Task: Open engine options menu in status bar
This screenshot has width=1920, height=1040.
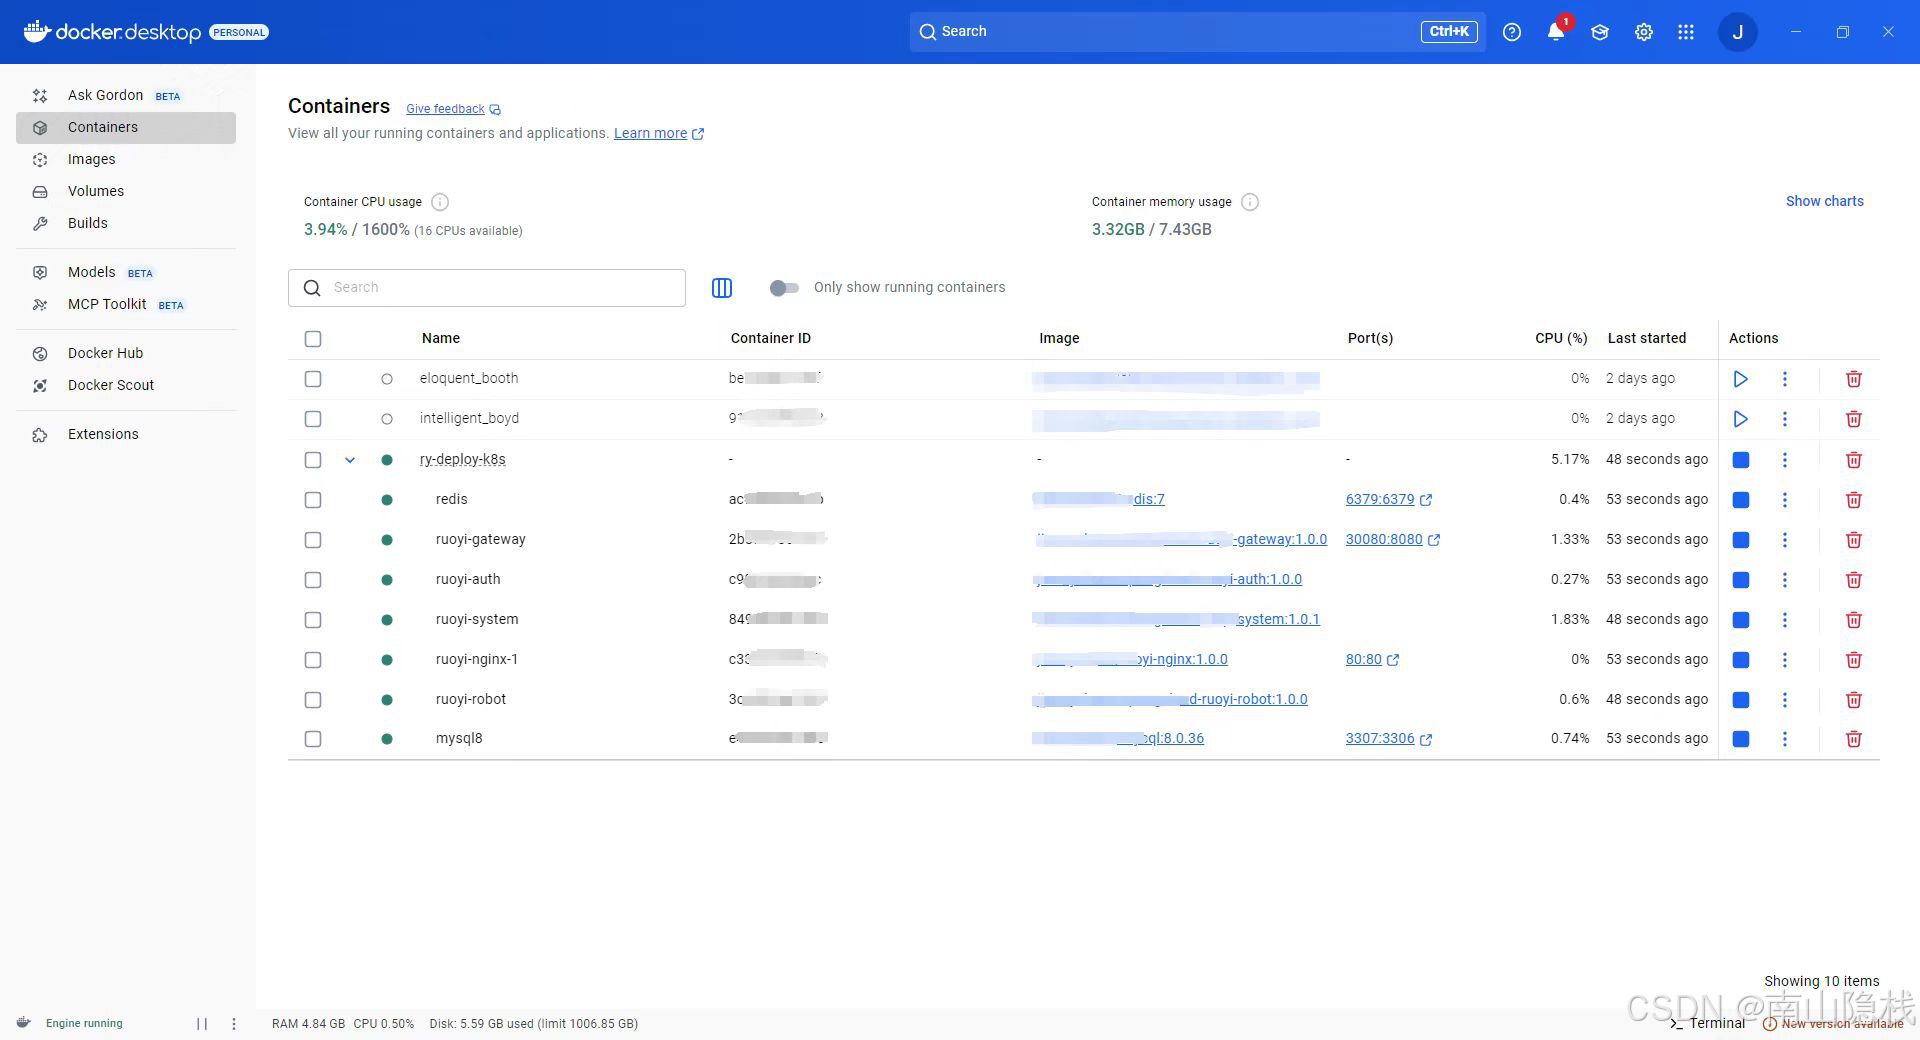Action: (x=234, y=1024)
